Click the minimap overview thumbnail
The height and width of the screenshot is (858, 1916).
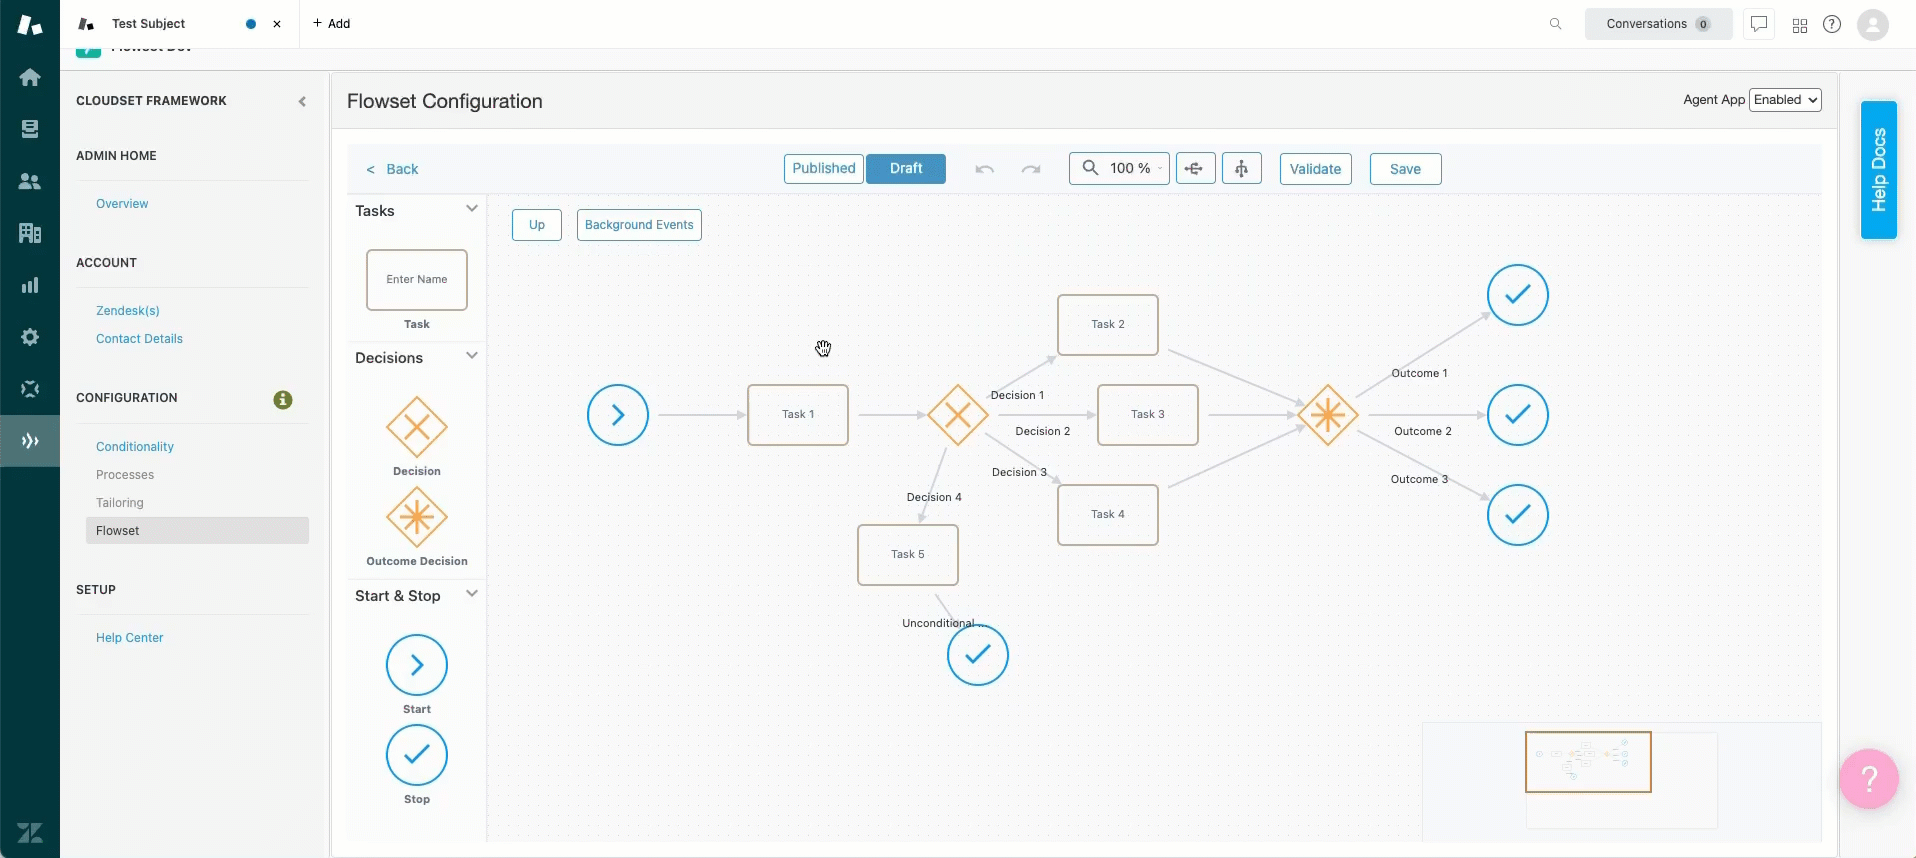(x=1588, y=762)
